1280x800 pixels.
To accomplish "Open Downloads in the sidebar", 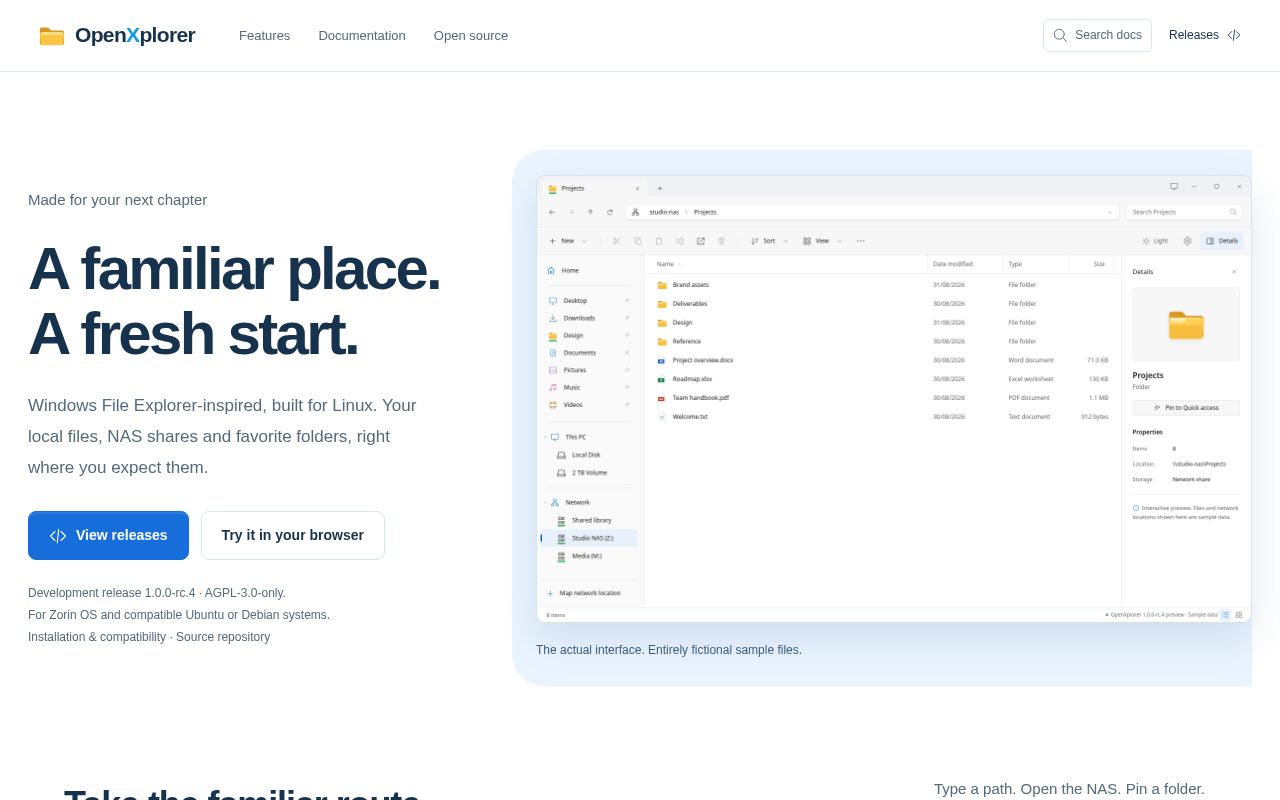I will (590, 318).
